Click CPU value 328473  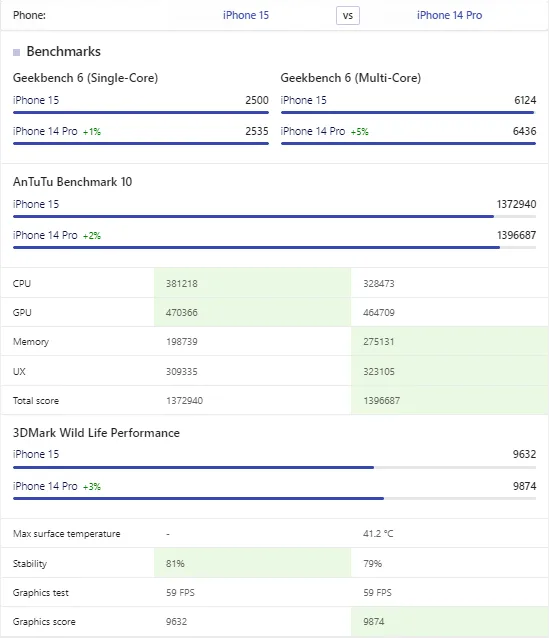pos(379,283)
